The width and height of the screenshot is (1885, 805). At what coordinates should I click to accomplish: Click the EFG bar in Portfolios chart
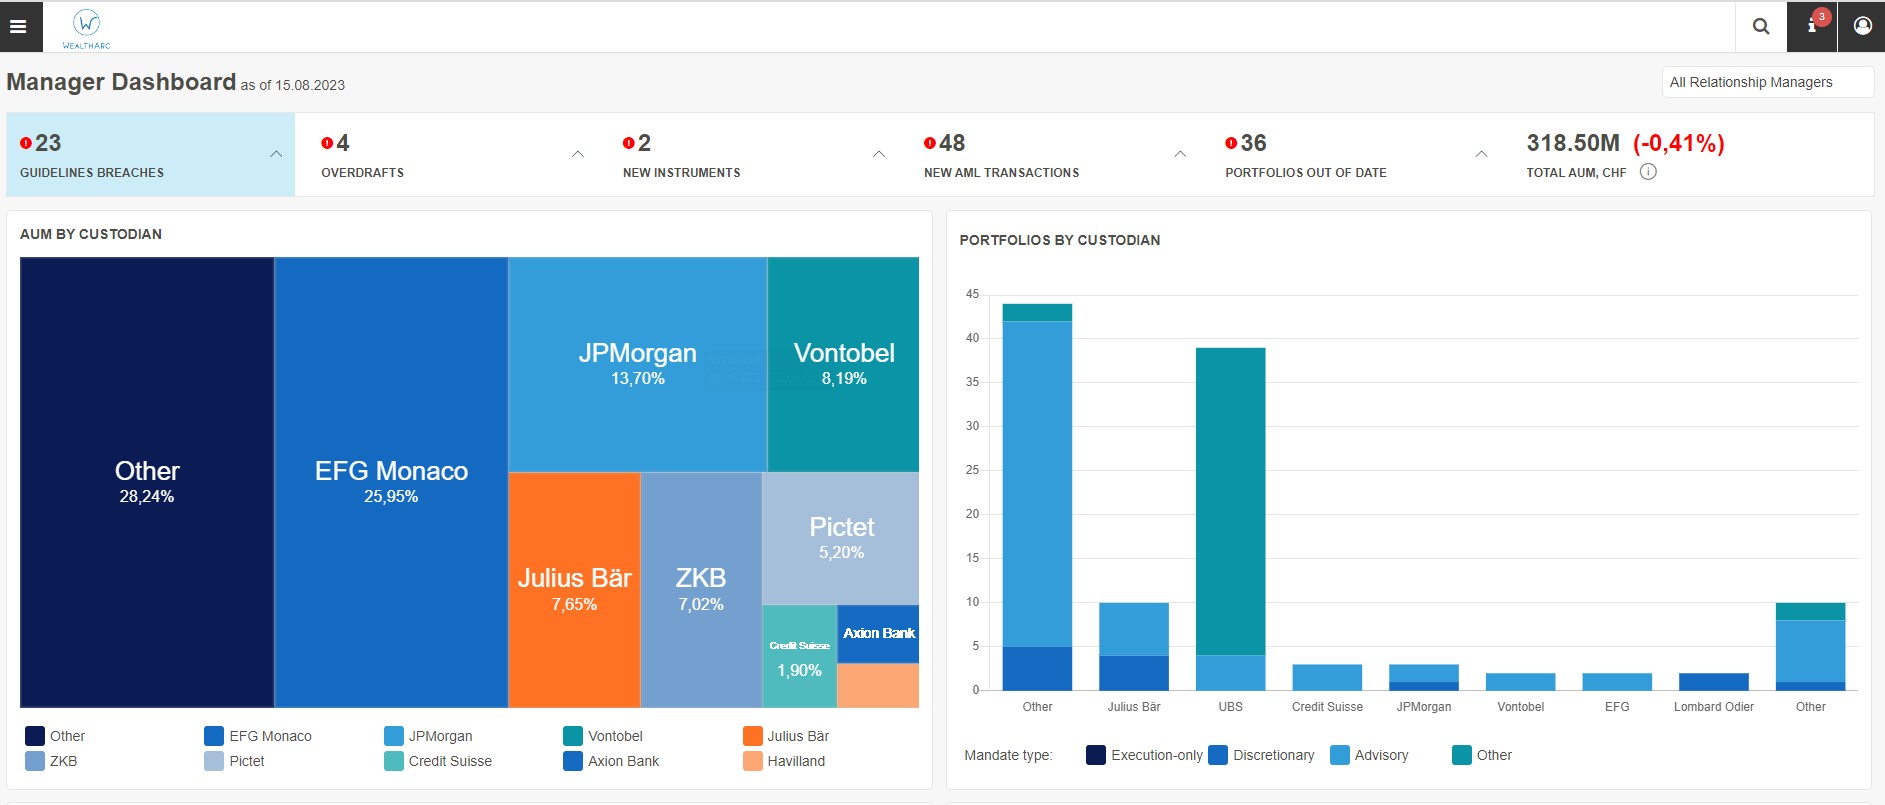point(1617,681)
